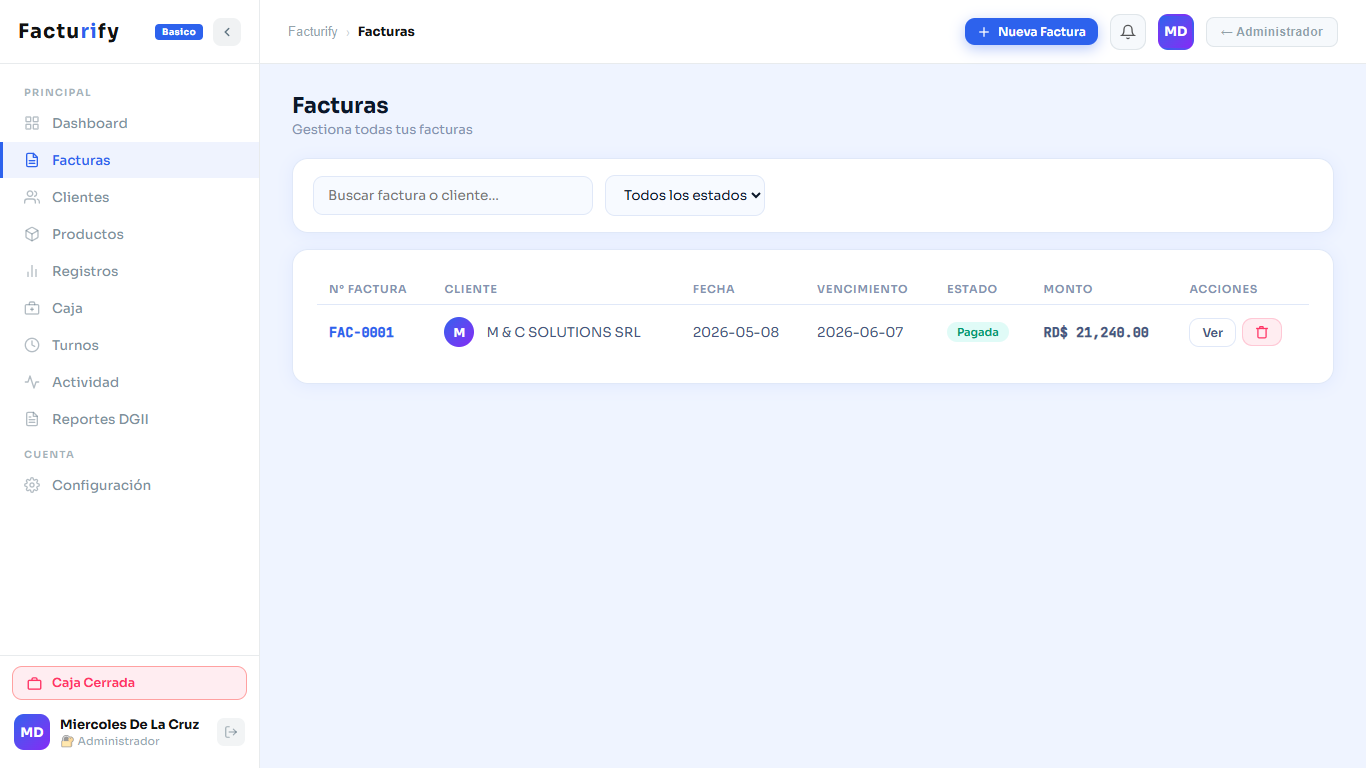Click the CLIENTE column header
This screenshot has width=1366, height=768.
tap(471, 289)
